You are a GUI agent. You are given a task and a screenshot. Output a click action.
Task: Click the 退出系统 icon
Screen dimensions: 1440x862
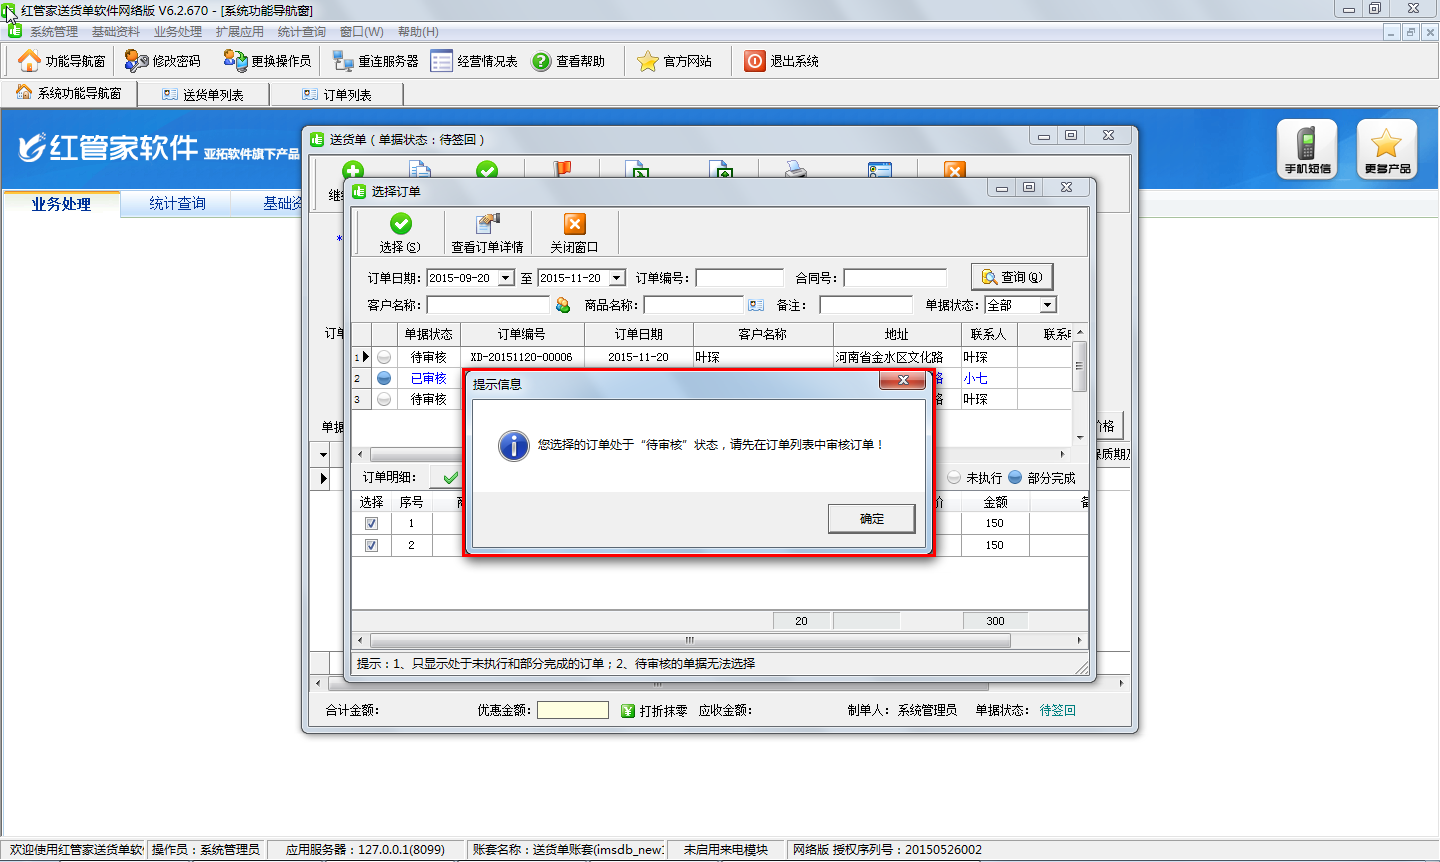tap(754, 61)
